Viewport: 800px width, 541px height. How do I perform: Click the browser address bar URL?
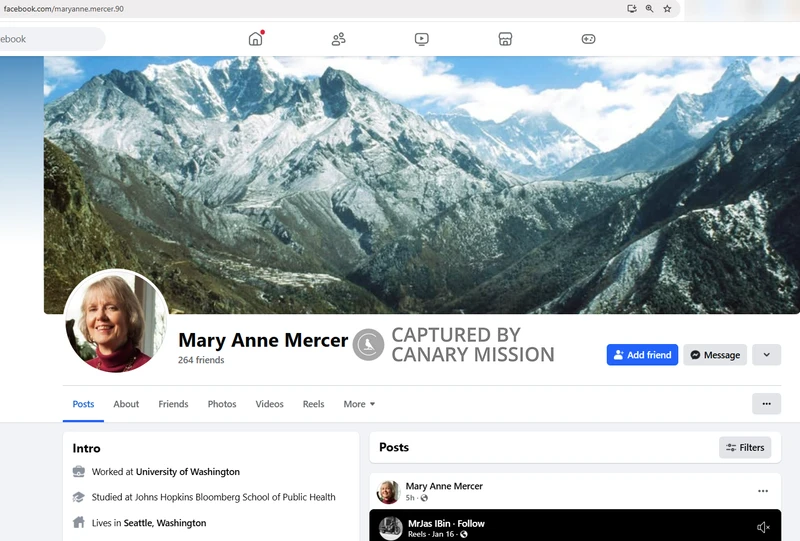click(63, 9)
